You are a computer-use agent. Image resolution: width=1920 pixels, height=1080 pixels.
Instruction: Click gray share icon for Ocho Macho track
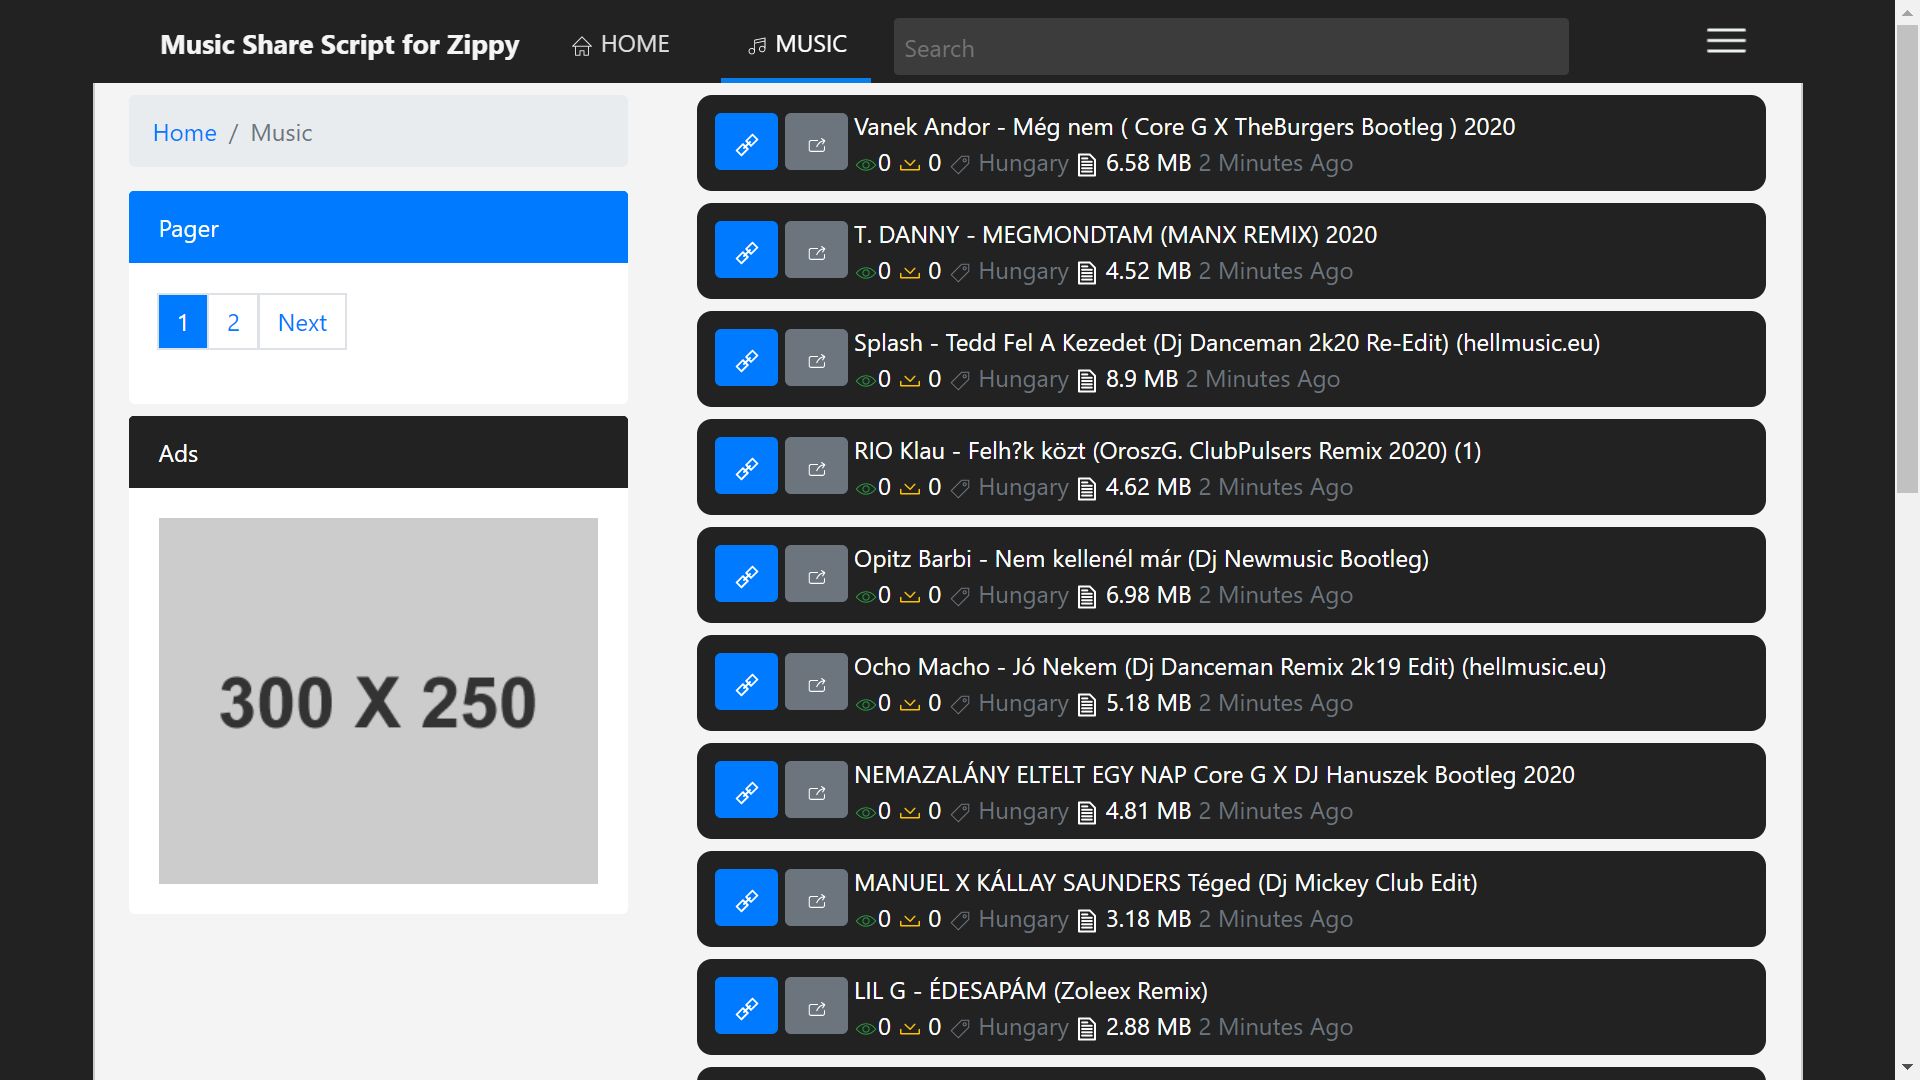tap(816, 682)
